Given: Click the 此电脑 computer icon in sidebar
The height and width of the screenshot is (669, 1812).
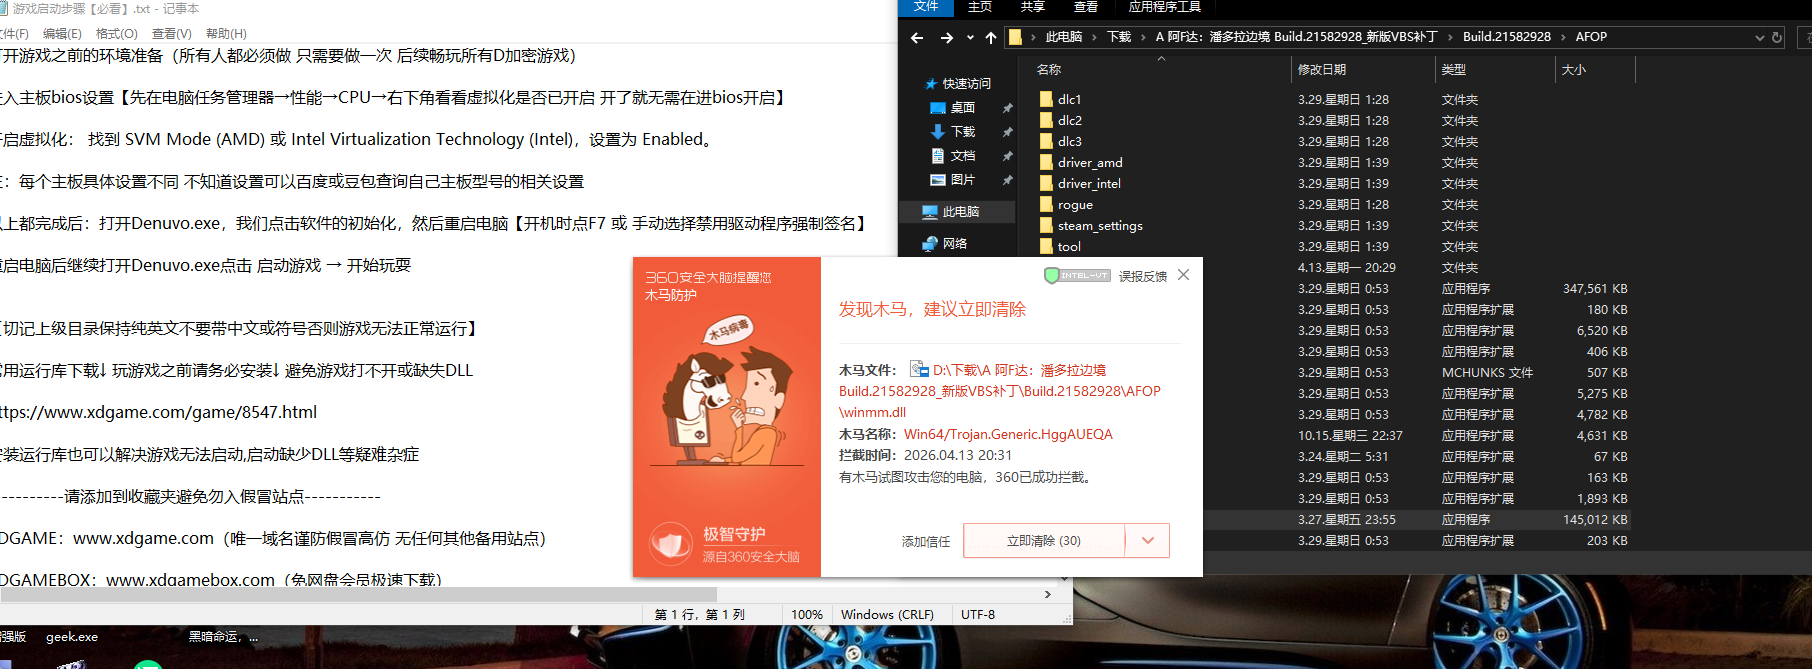Looking at the screenshot, I should tap(930, 212).
